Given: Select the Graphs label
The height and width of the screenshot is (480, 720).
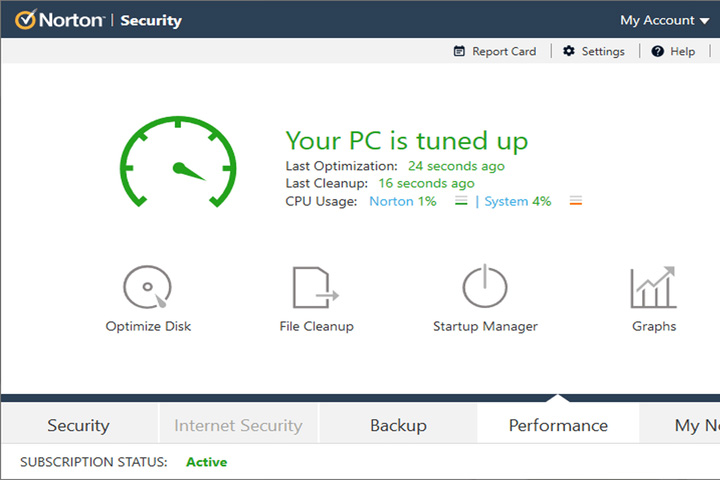Looking at the screenshot, I should tap(654, 326).
